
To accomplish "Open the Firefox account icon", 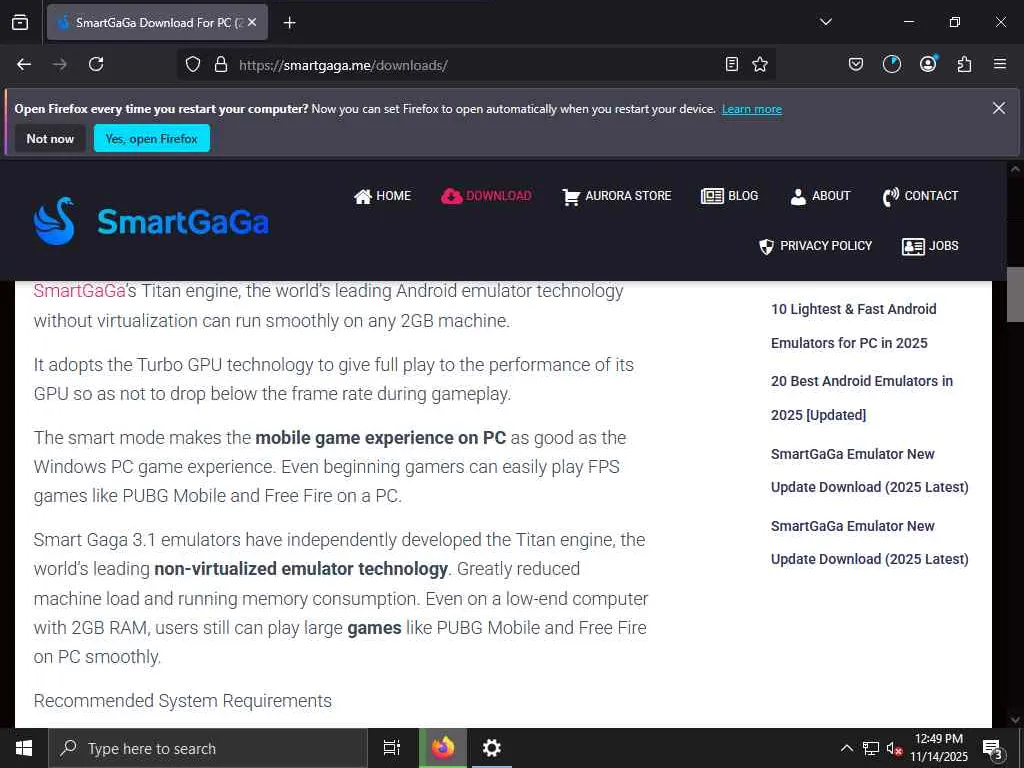I will coord(928,63).
